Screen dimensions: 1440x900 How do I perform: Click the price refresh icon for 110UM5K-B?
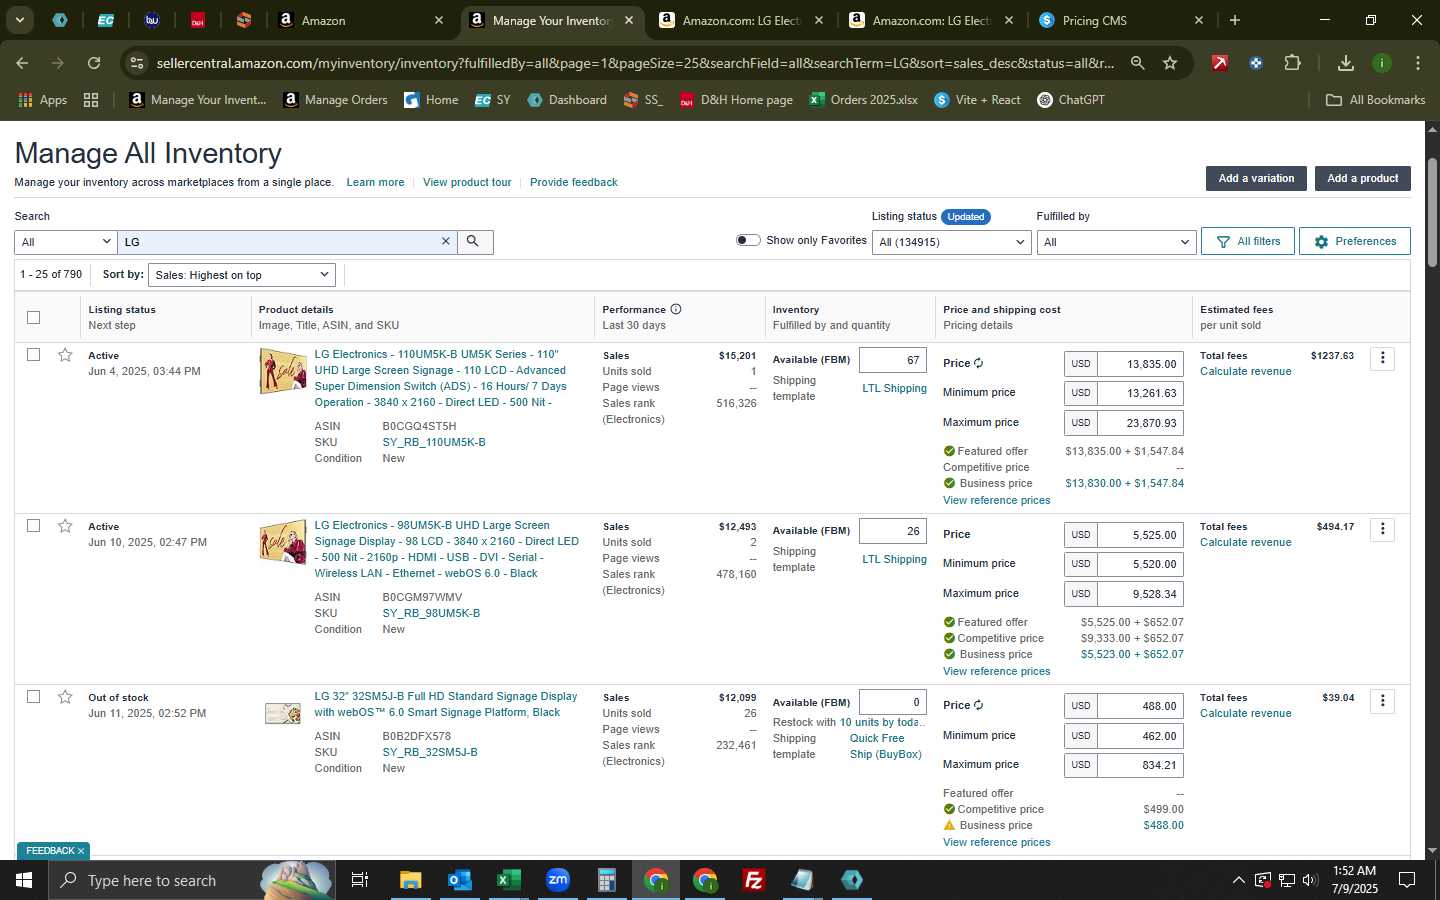click(x=979, y=363)
